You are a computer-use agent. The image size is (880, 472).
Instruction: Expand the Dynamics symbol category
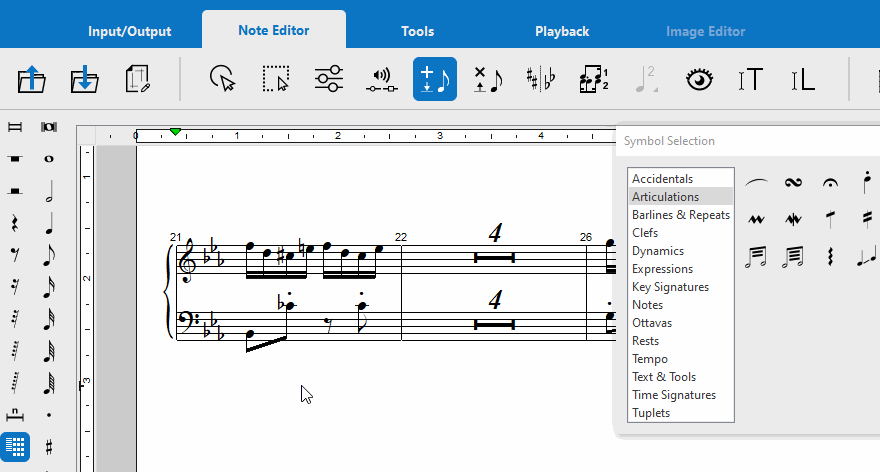657,251
